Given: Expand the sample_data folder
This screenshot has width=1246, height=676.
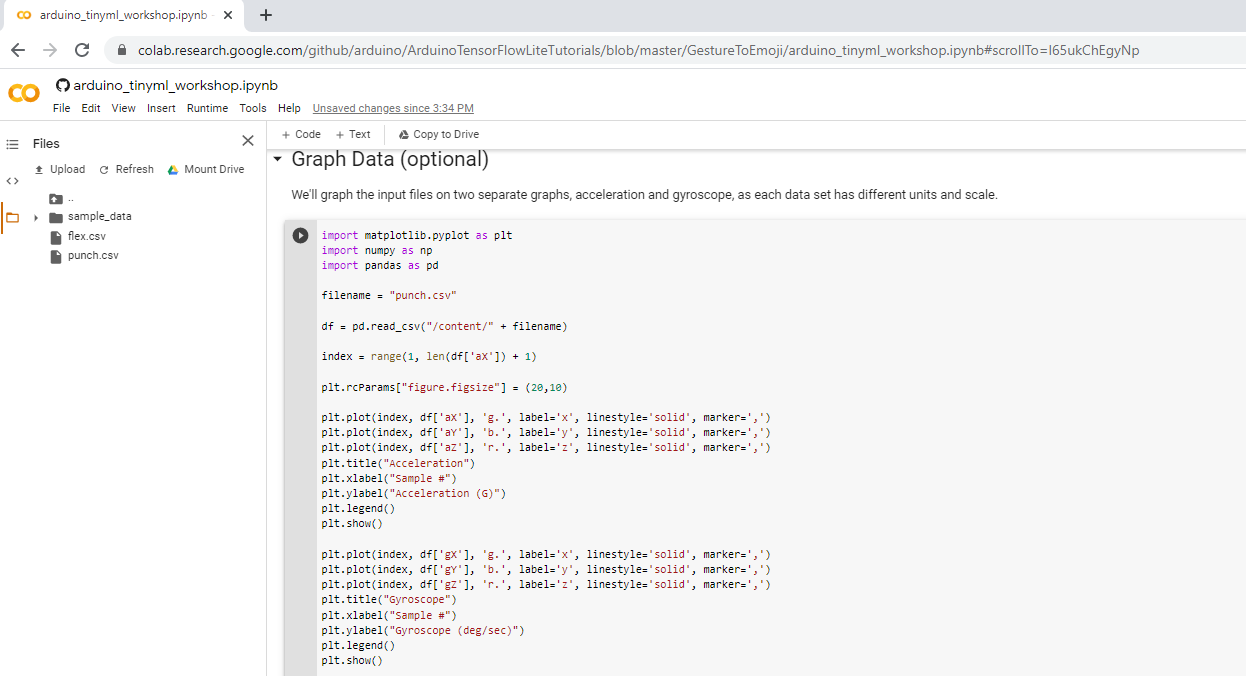Looking at the screenshot, I should (36, 217).
